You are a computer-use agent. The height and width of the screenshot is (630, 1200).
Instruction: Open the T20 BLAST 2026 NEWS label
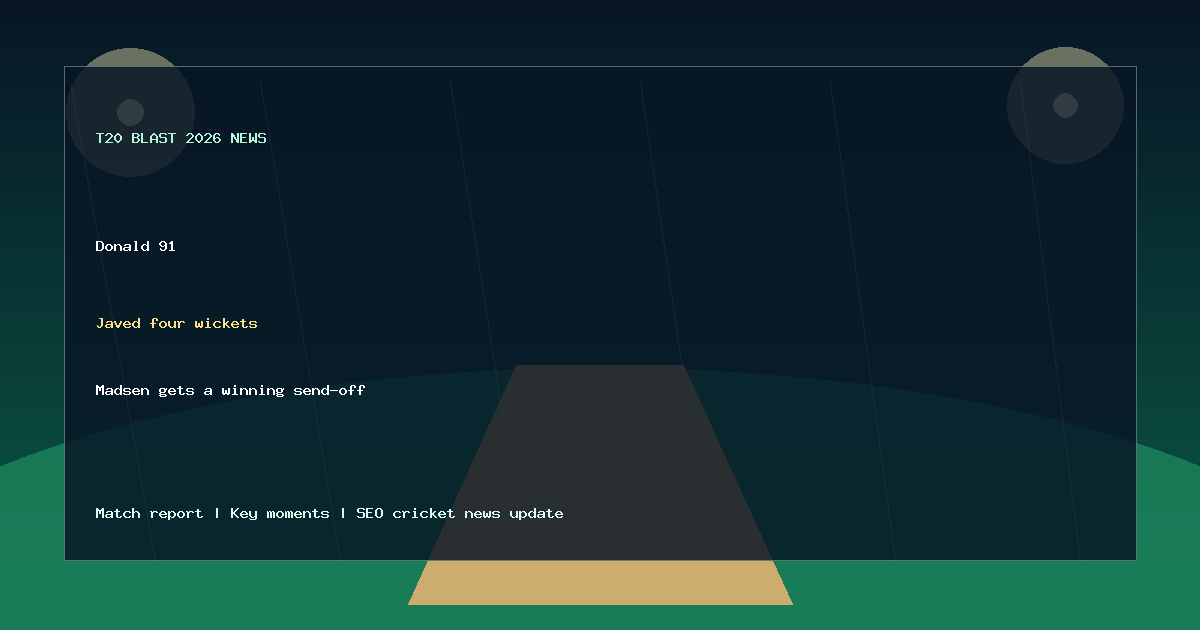point(181,138)
